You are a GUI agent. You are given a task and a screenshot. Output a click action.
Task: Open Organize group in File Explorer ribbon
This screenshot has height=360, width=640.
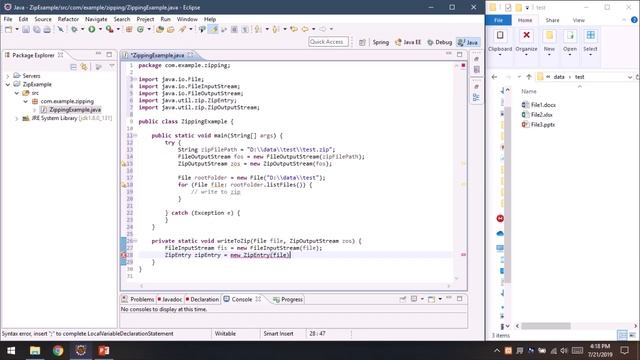(x=526, y=42)
